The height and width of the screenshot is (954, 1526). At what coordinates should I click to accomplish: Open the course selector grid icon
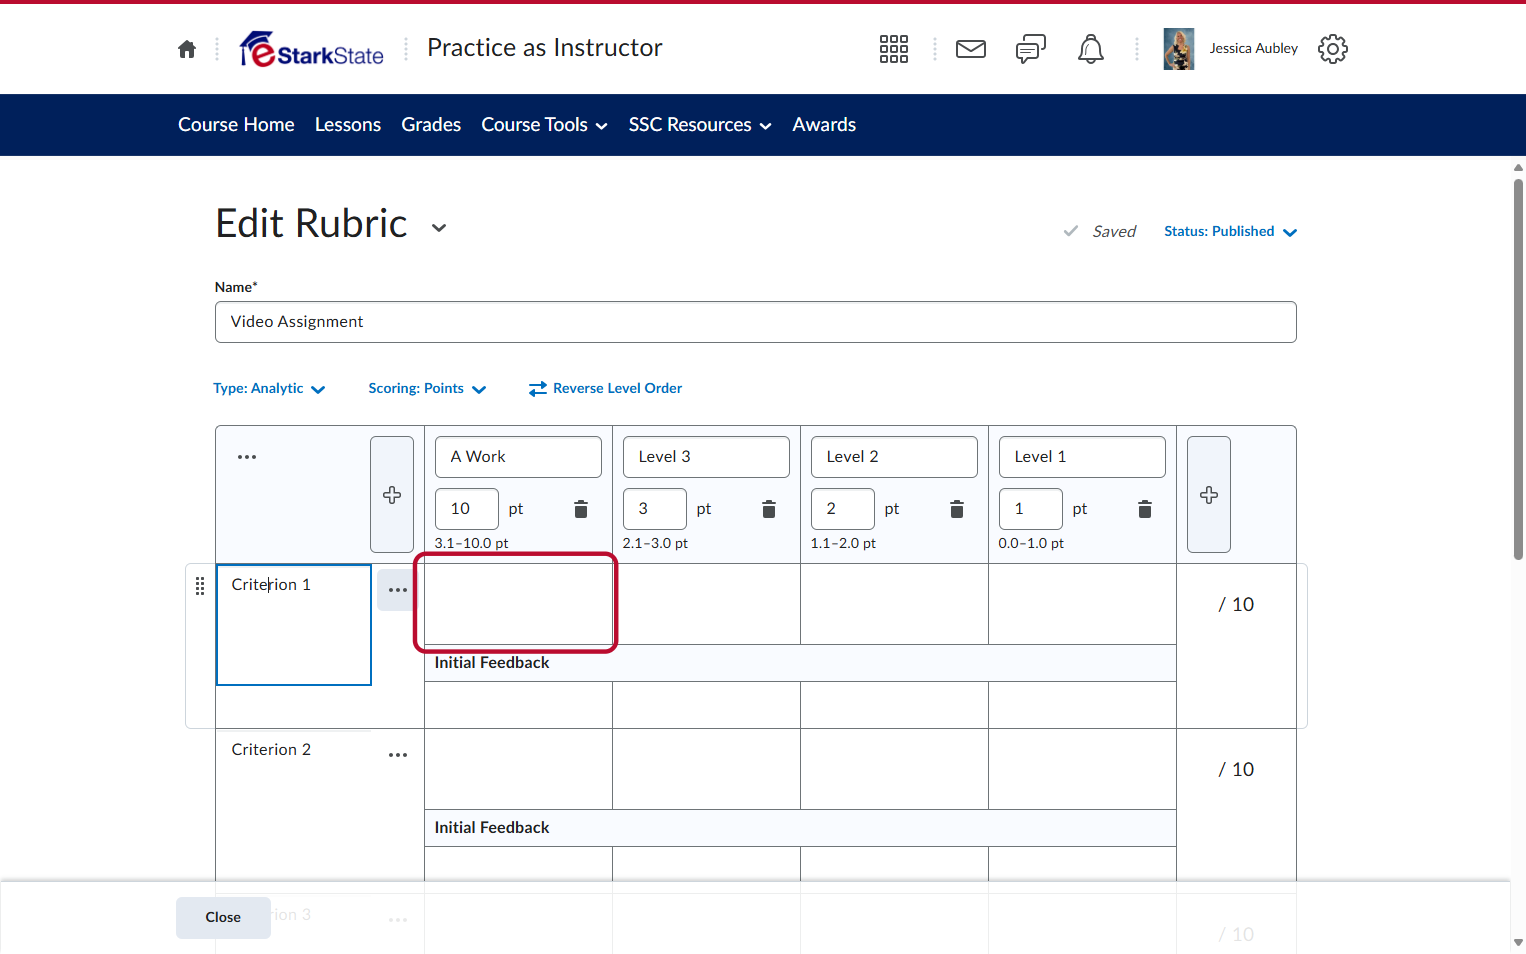pos(894,49)
